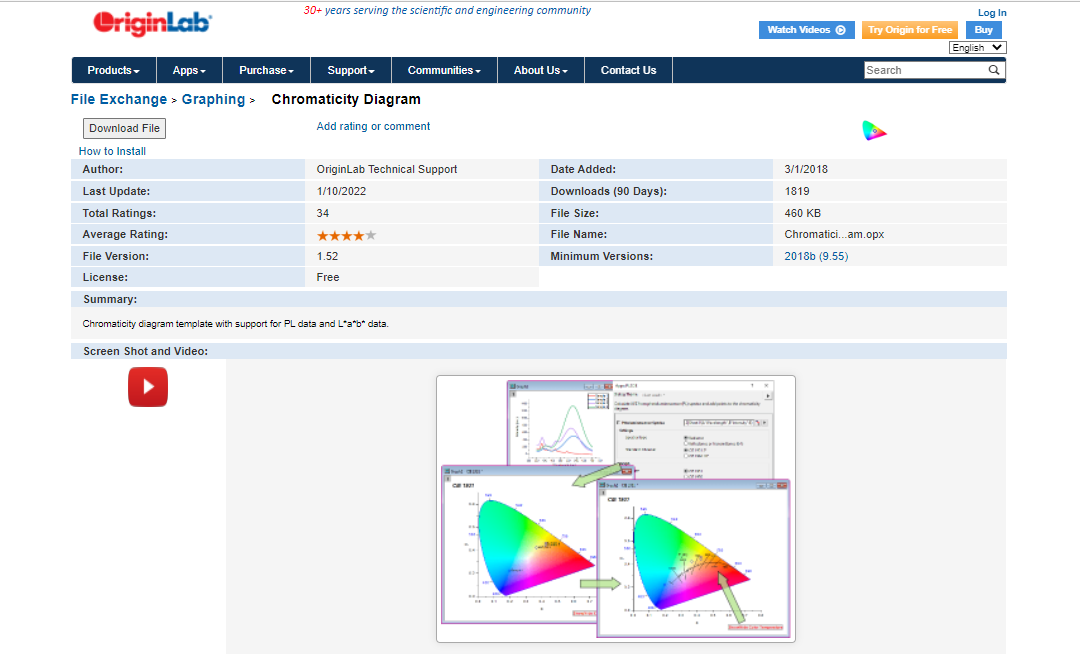The image size is (1080, 654).
Task: Expand the Products menu
Action: click(x=114, y=70)
